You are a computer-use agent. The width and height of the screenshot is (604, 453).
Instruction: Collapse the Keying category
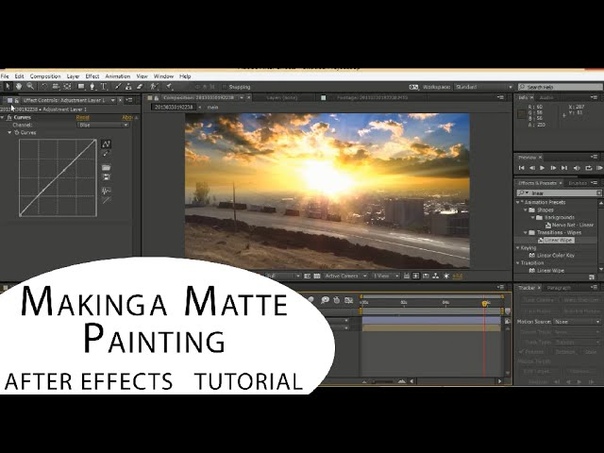click(518, 248)
